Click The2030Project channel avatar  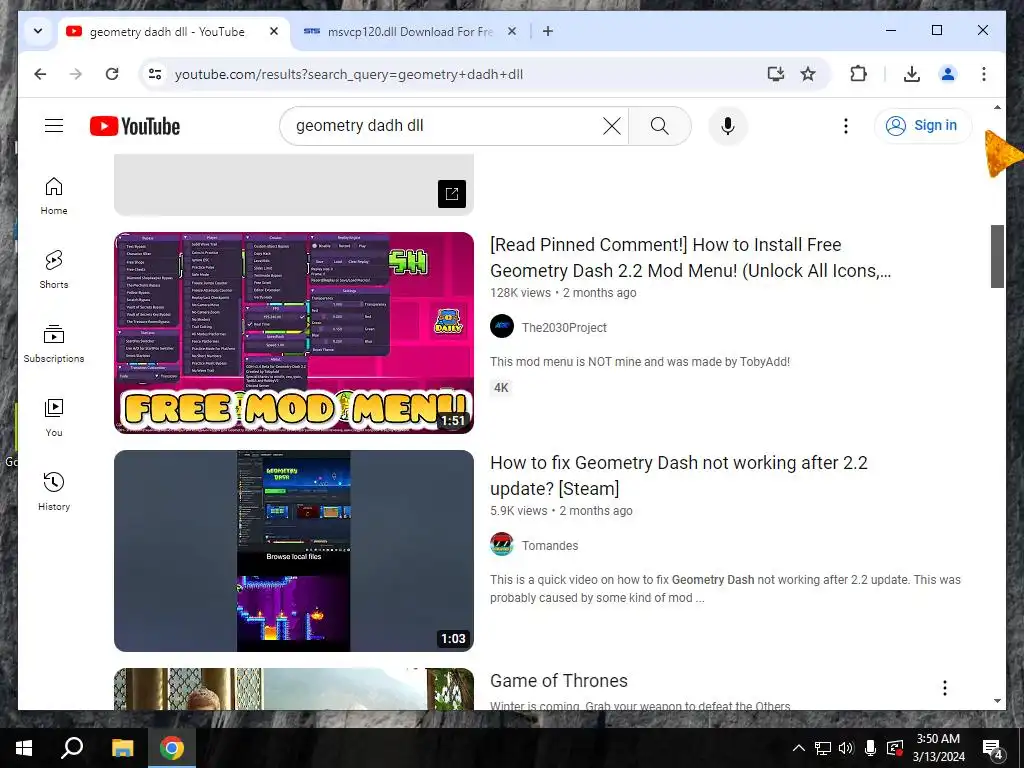[502, 327]
